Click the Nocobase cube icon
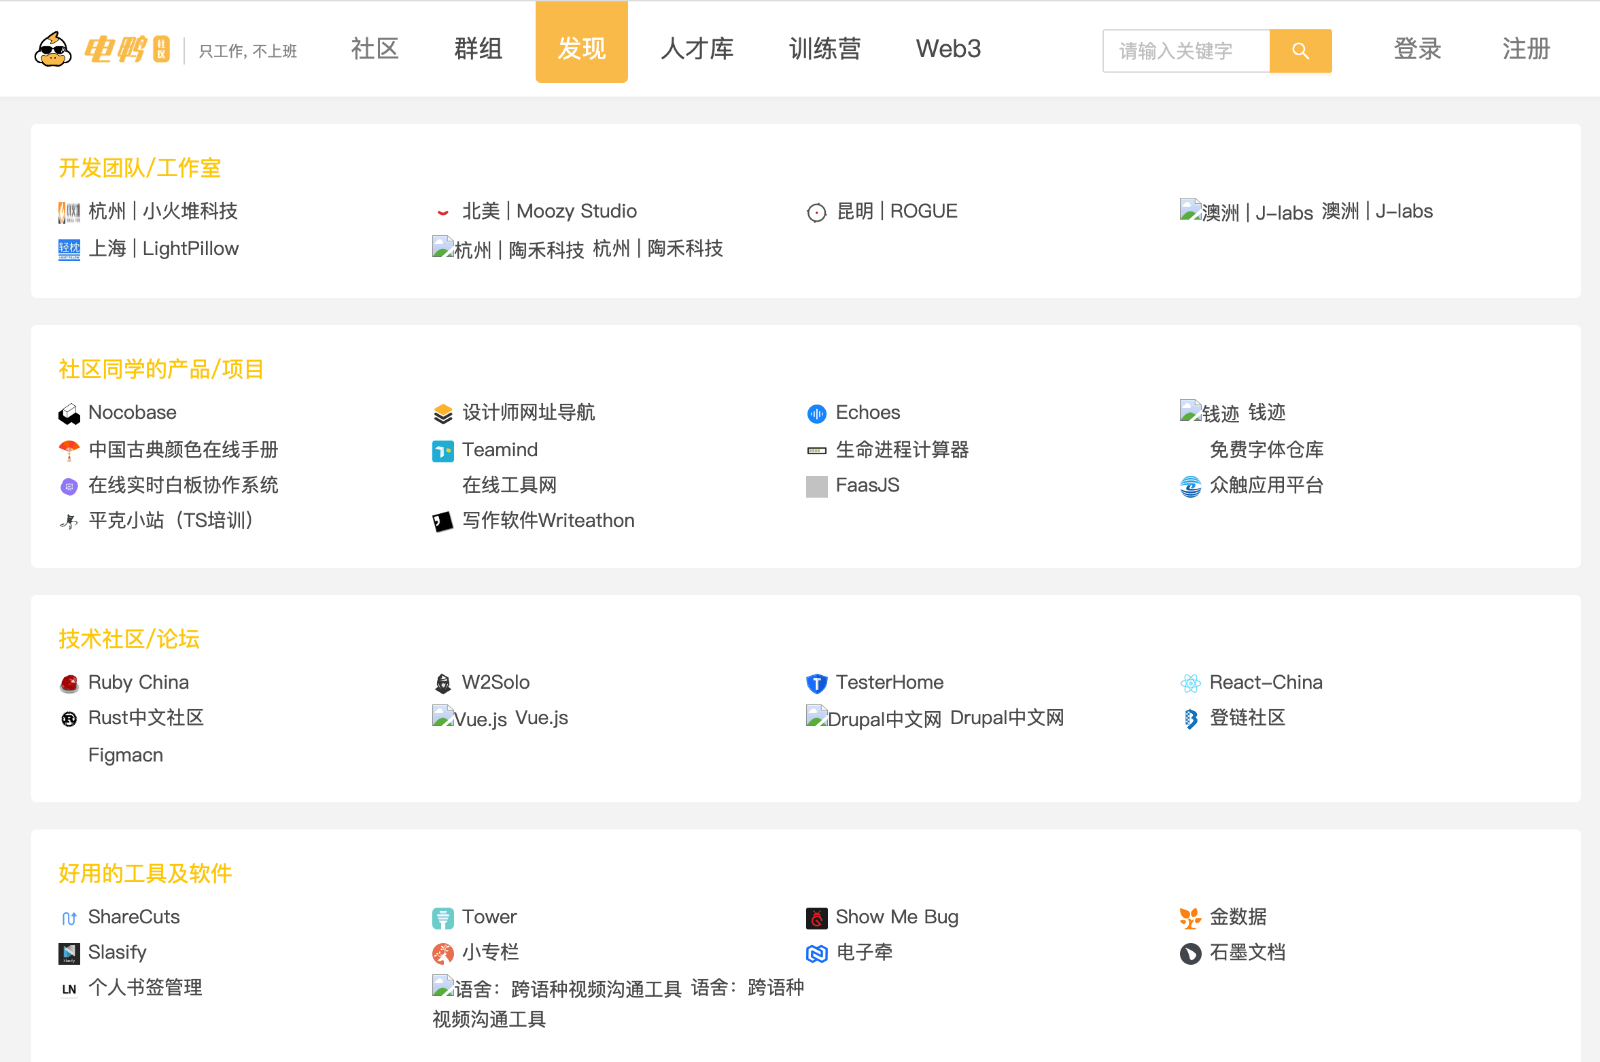 pyautogui.click(x=69, y=414)
